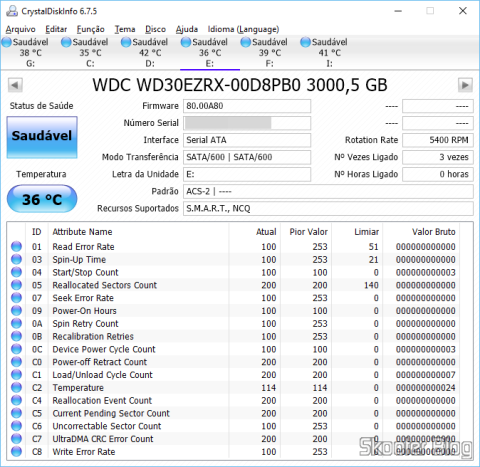Select the Reallocated Sectors Count attribute name
This screenshot has height=467, width=480.
tap(104, 285)
